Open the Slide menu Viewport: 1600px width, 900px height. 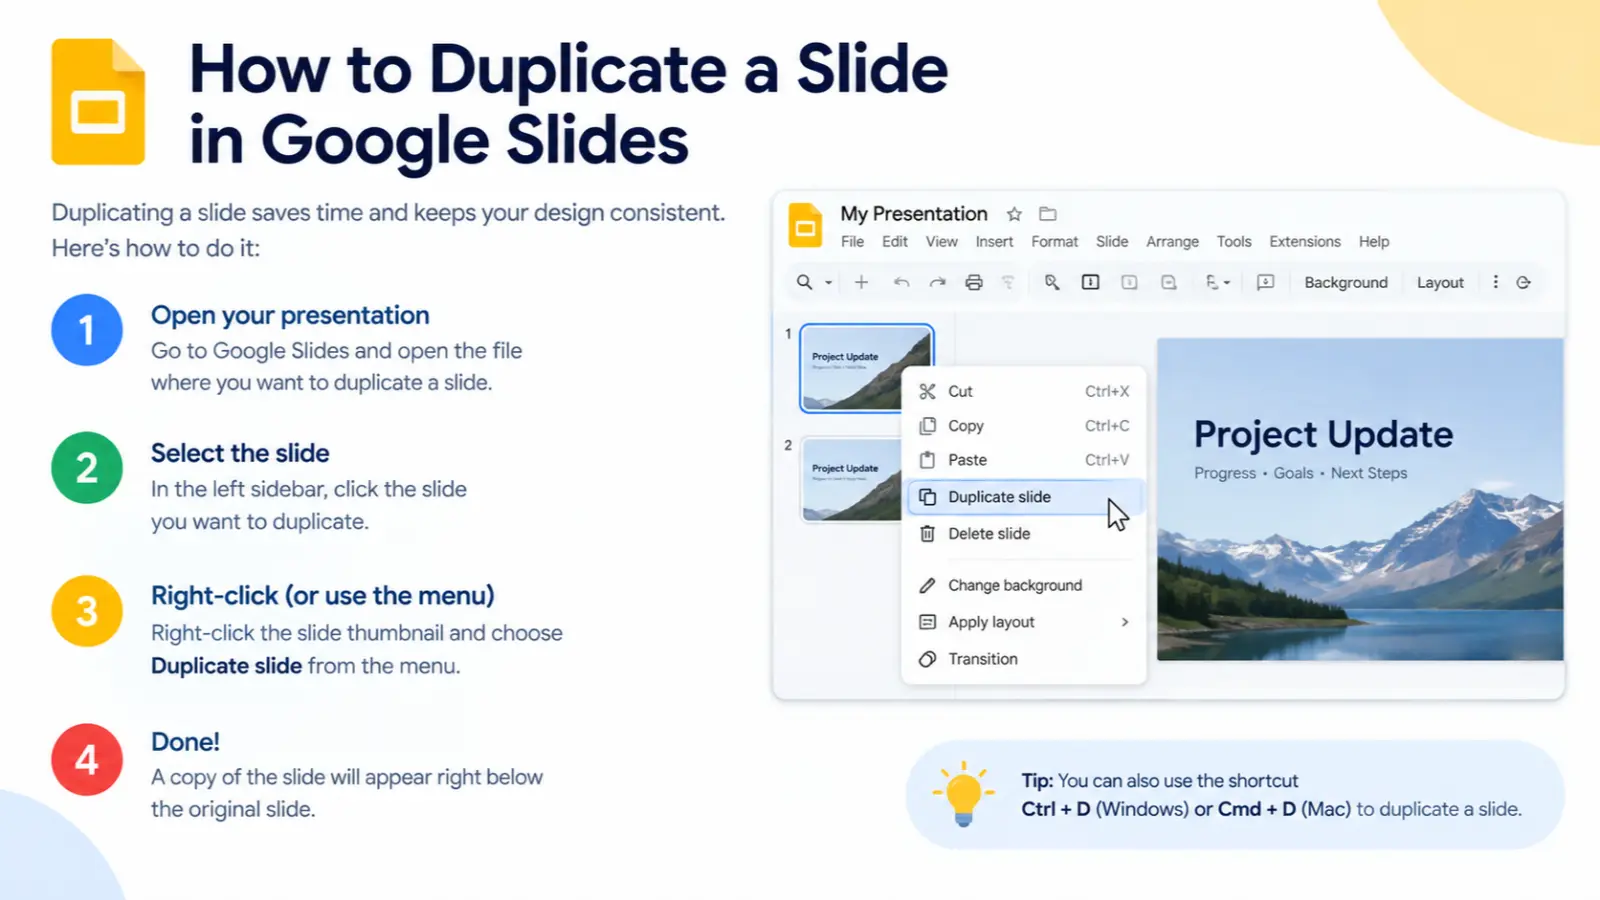pyautogui.click(x=1112, y=242)
